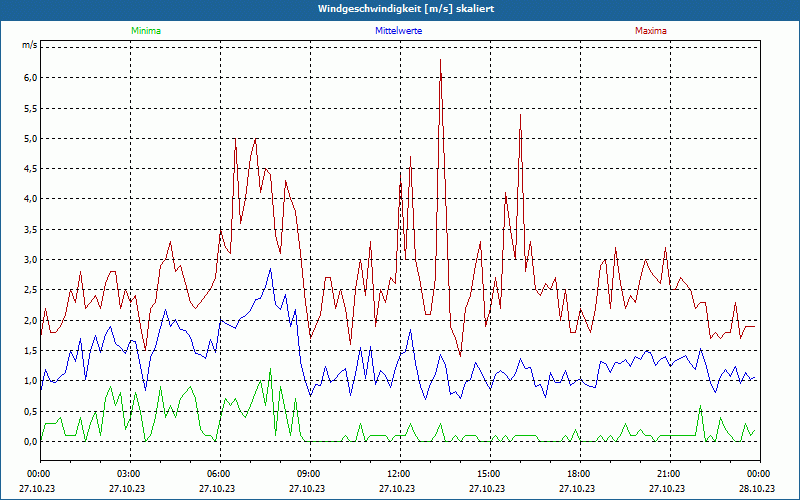Select the 12:00 time axis label
The height and width of the screenshot is (500, 800).
pos(398,473)
